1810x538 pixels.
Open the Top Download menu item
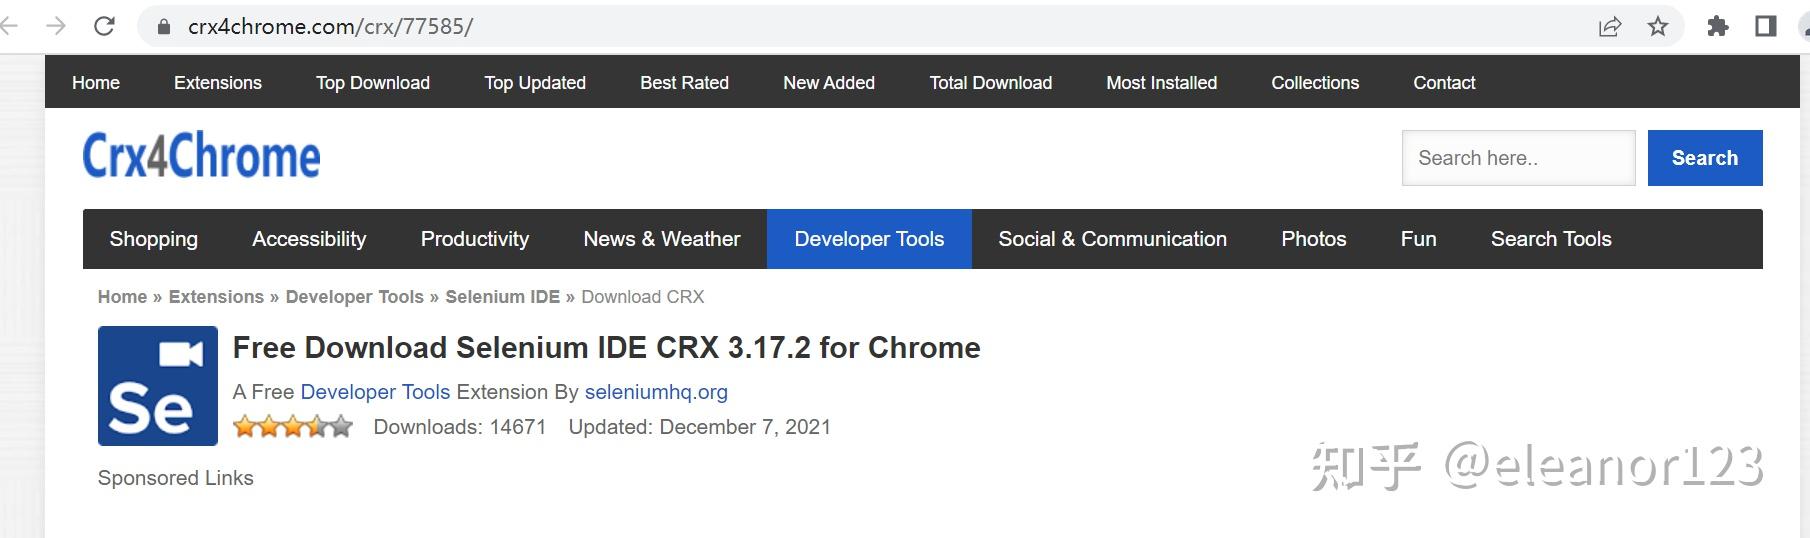tap(373, 83)
